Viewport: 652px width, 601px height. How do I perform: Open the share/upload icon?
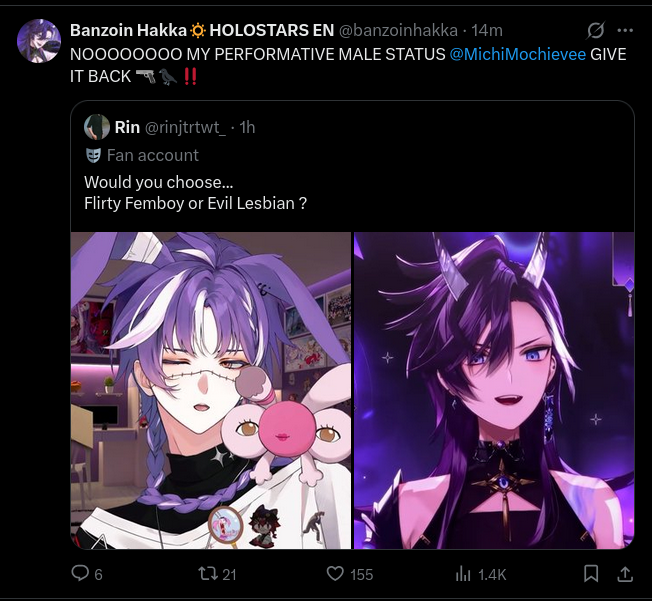pos(625,574)
